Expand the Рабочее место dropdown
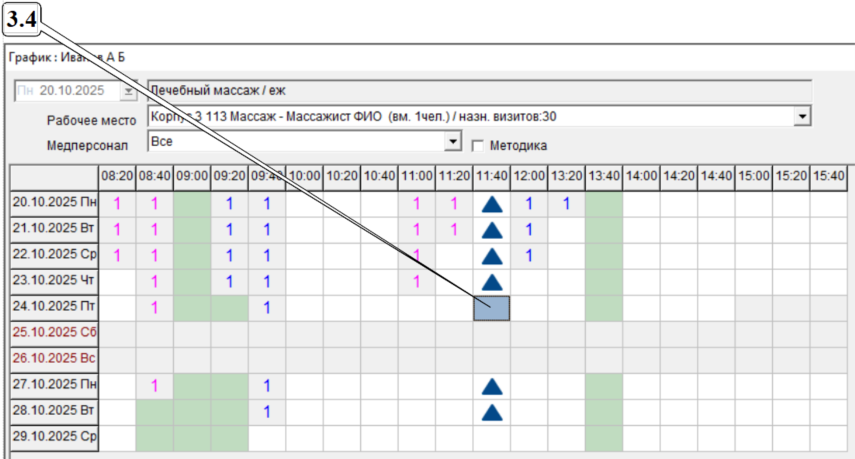Image resolution: width=855 pixels, height=459 pixels. (x=801, y=117)
